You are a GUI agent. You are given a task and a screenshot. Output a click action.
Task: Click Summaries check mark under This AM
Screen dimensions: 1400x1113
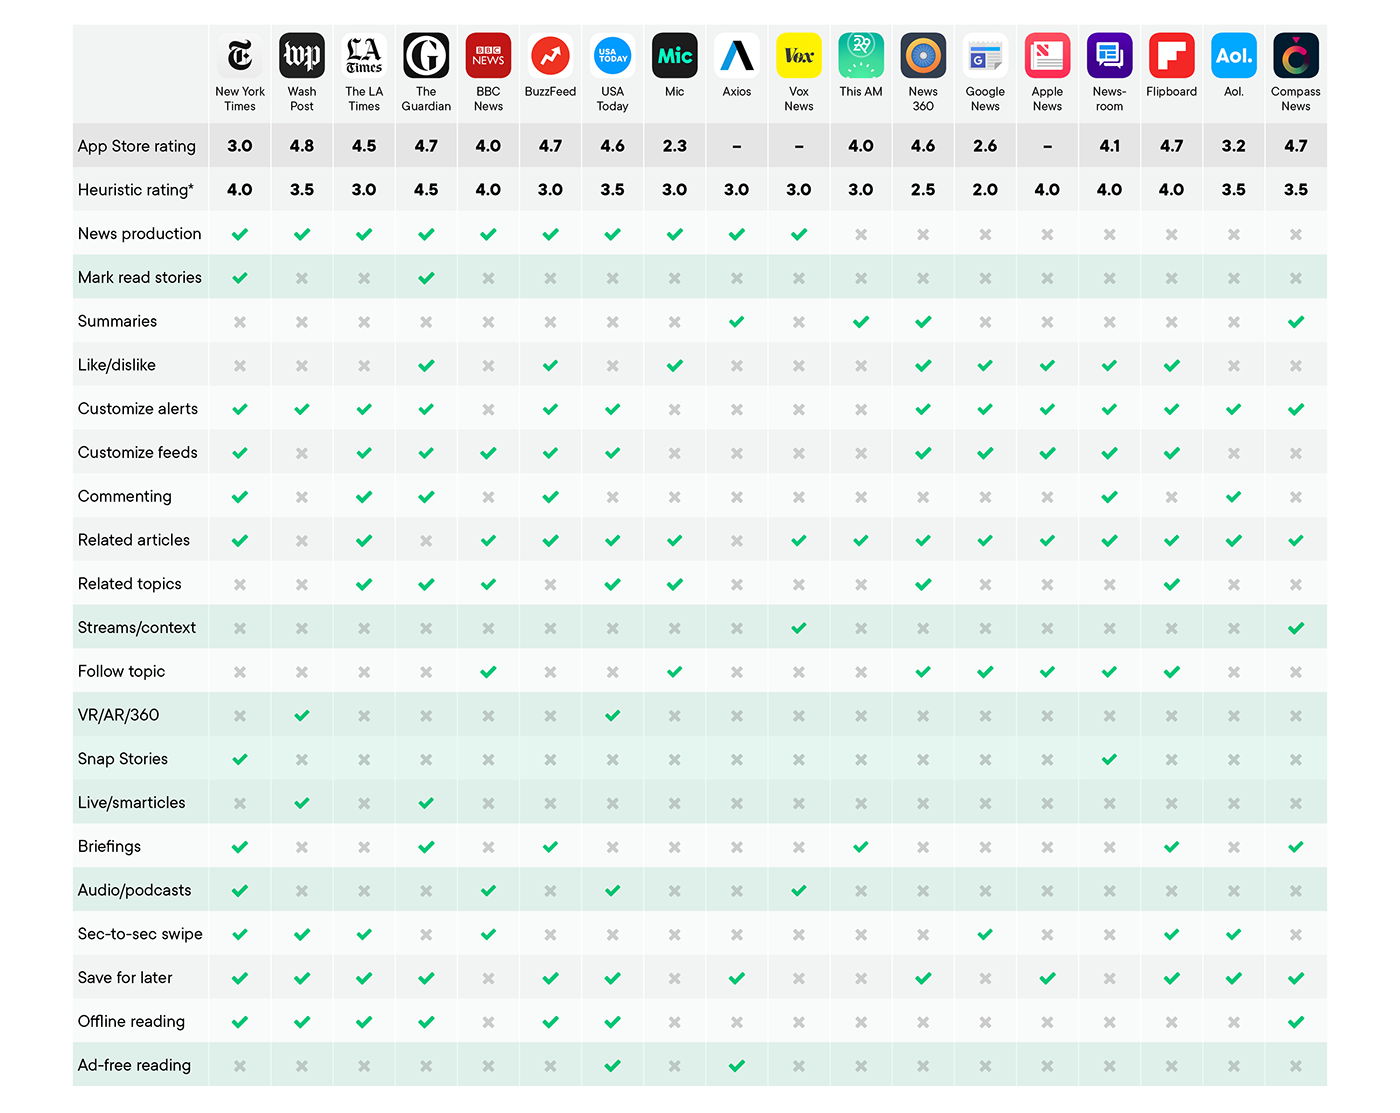click(x=861, y=322)
